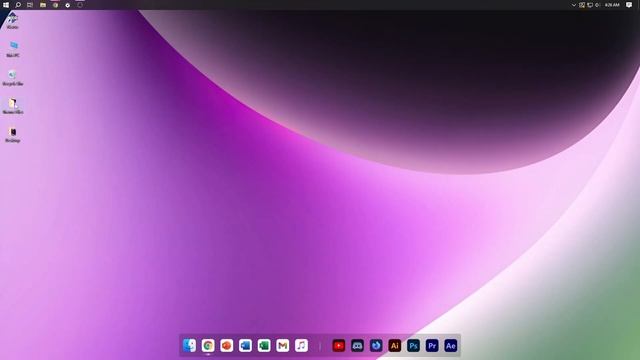Launch Discord from the dock
Viewport: 640px width, 360px height.
click(x=357, y=346)
